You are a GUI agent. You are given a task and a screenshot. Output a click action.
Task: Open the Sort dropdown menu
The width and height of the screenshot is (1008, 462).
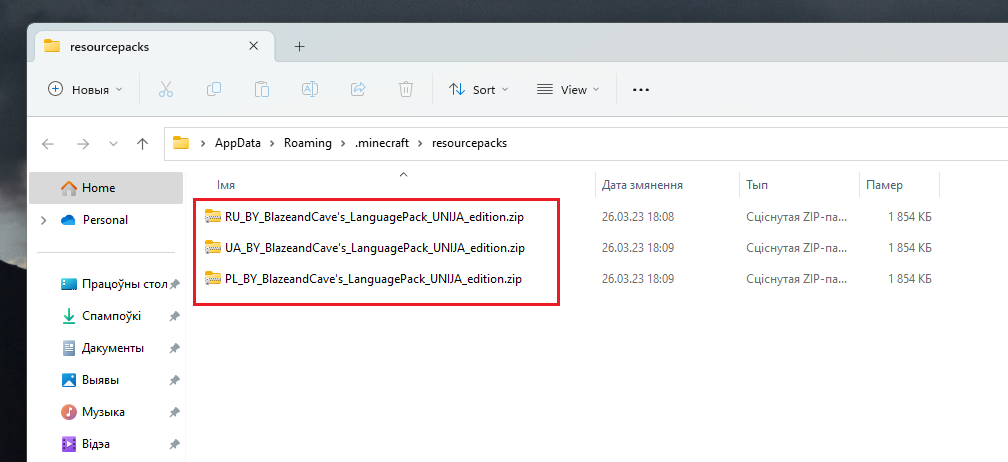click(x=478, y=89)
